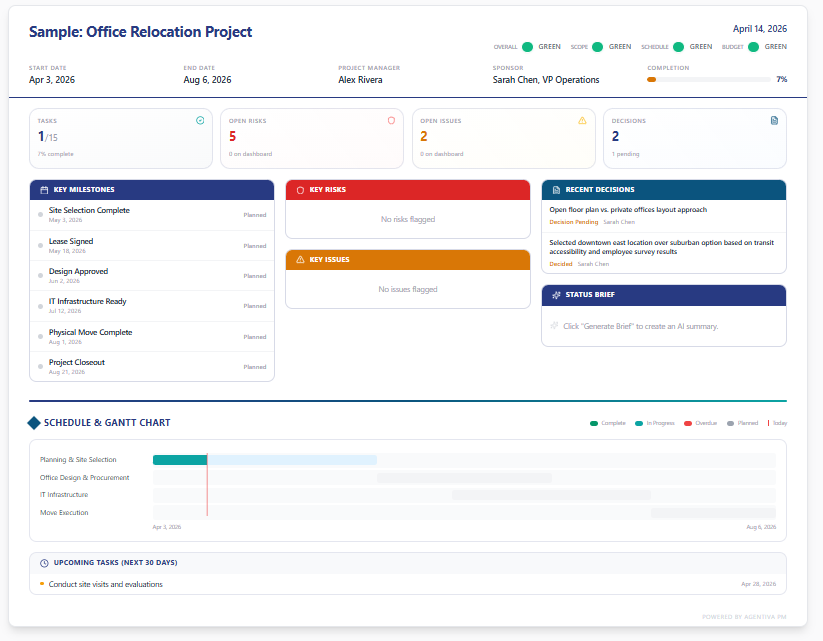Expand the Move Execution task group
Screen dimensions: 823x641
coord(64,512)
